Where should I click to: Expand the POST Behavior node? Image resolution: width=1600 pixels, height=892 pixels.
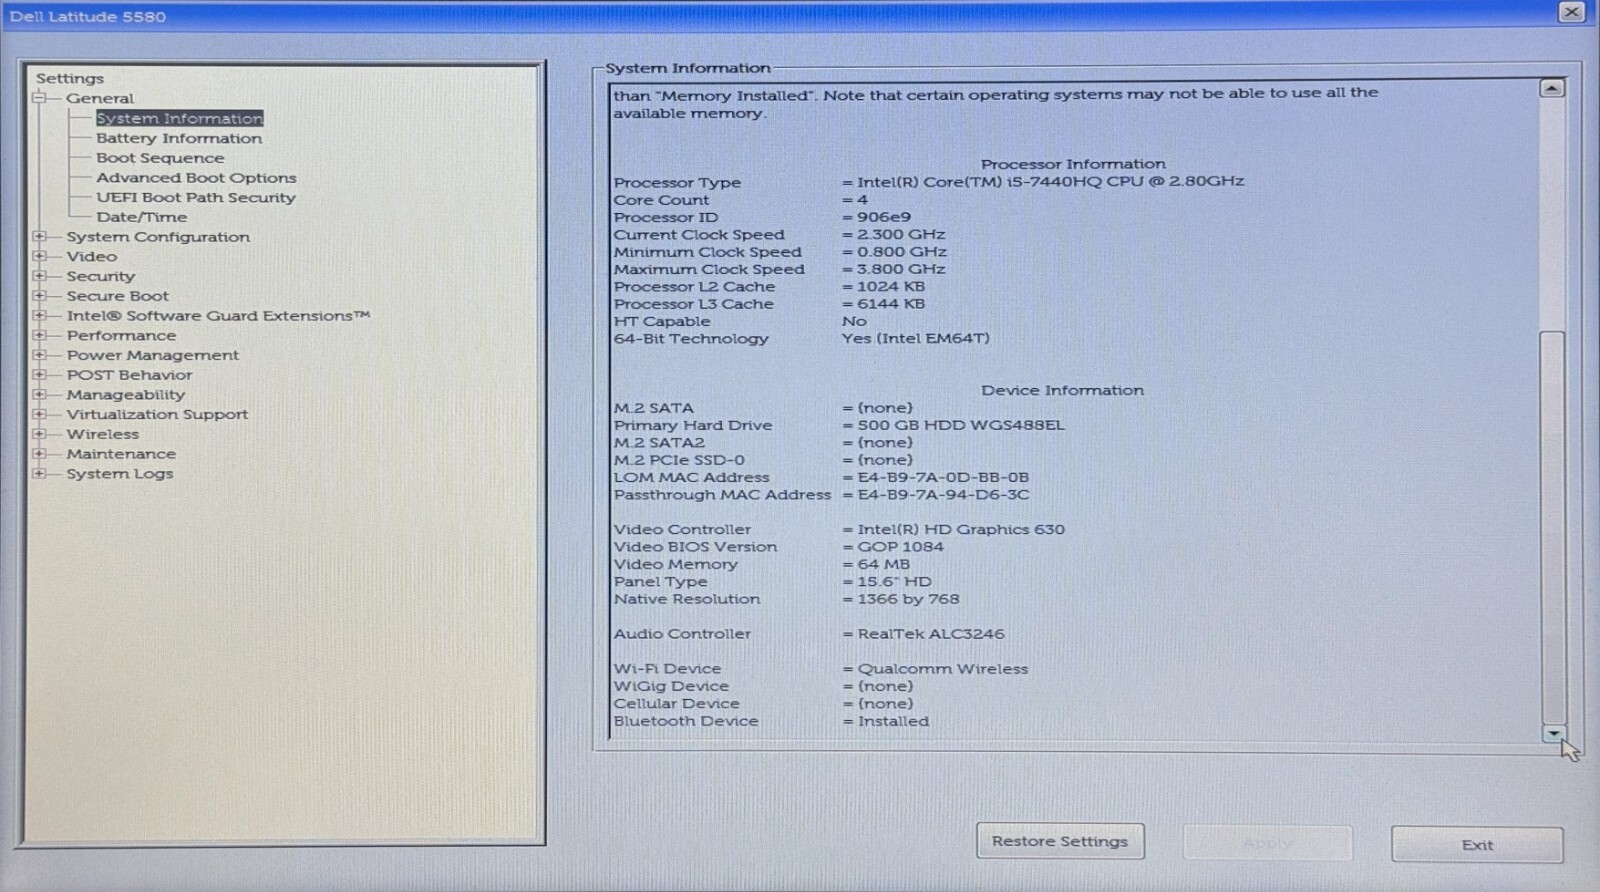[39, 375]
